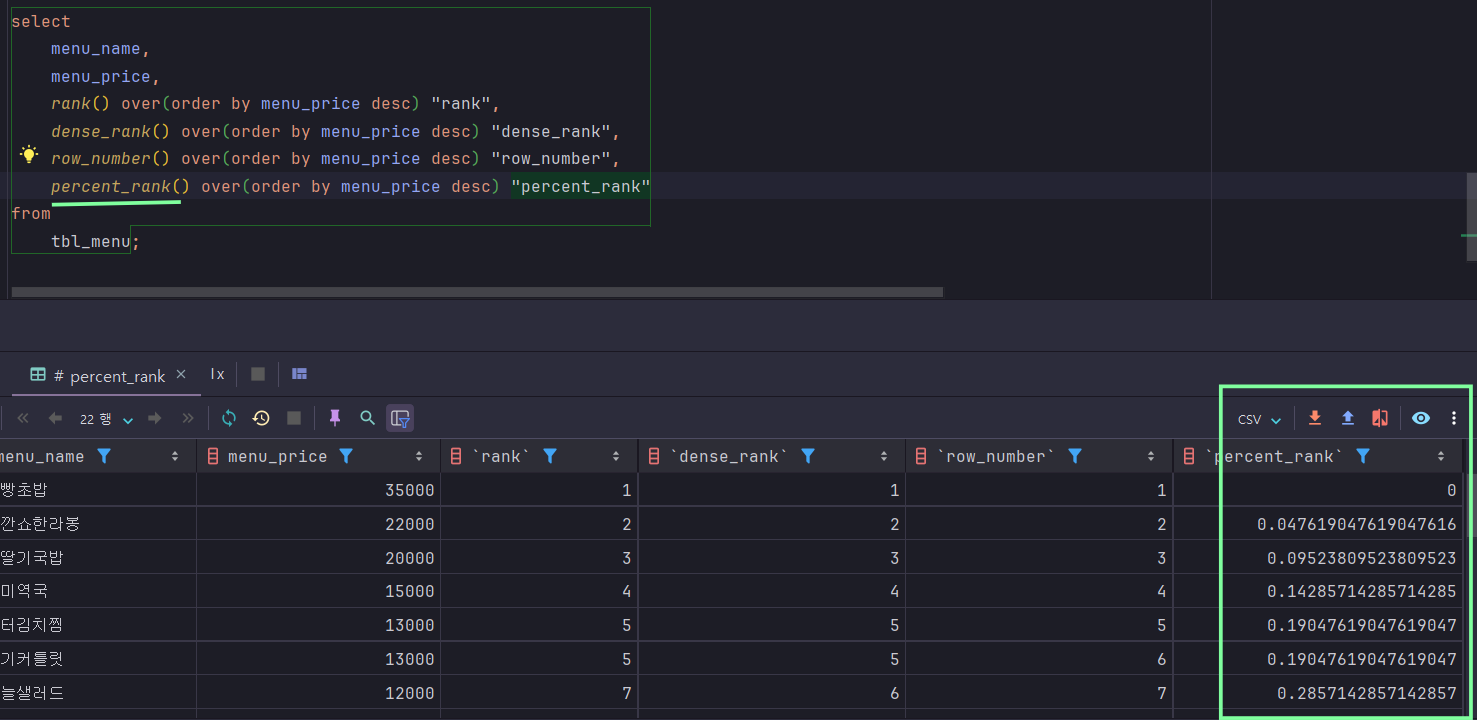The image size is (1477, 720).
Task: Click the `row_number` column header label
Action: coord(996,456)
